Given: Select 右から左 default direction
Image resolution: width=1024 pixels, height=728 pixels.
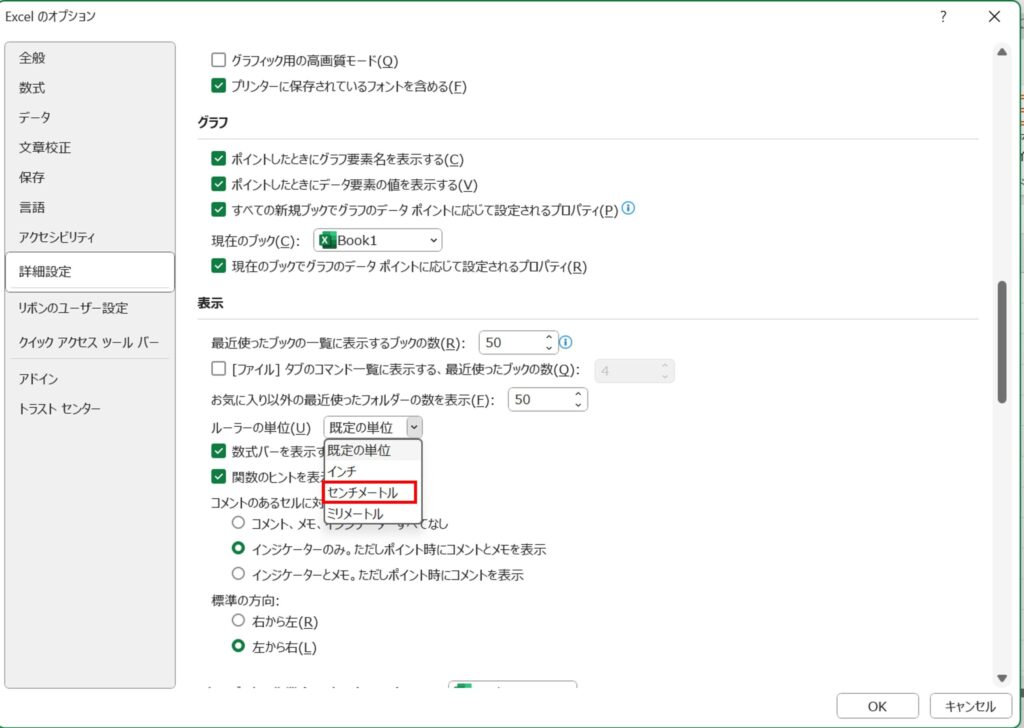Looking at the screenshot, I should coord(238,621).
